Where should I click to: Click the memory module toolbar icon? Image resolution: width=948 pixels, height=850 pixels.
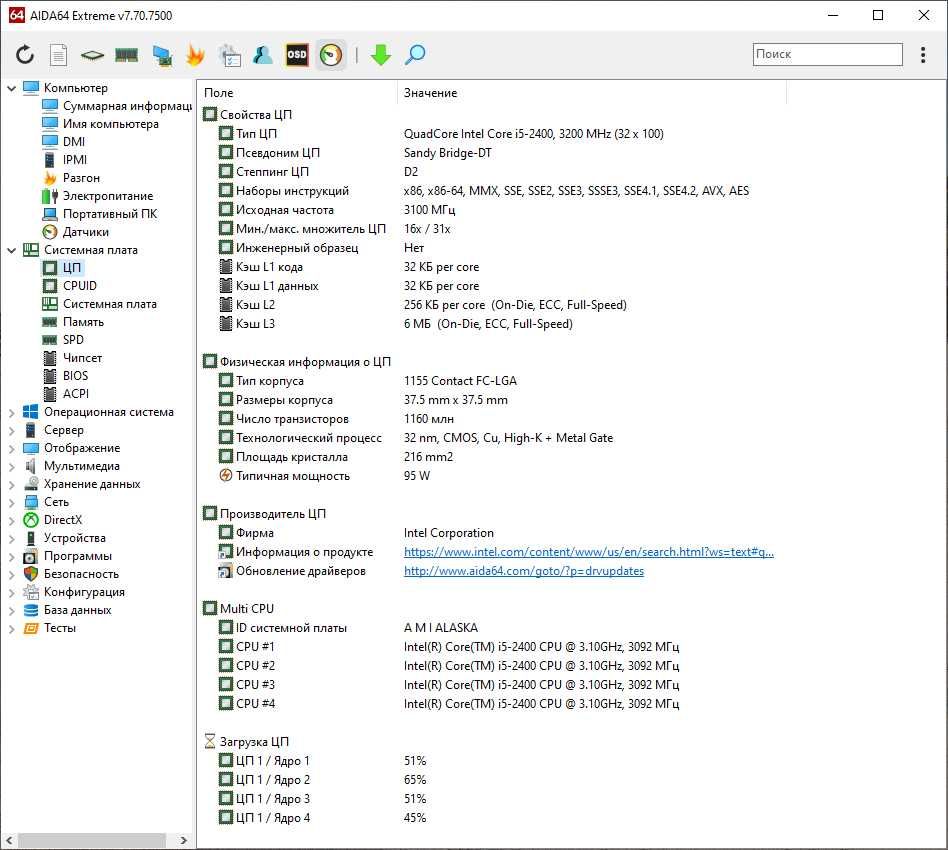[x=126, y=56]
